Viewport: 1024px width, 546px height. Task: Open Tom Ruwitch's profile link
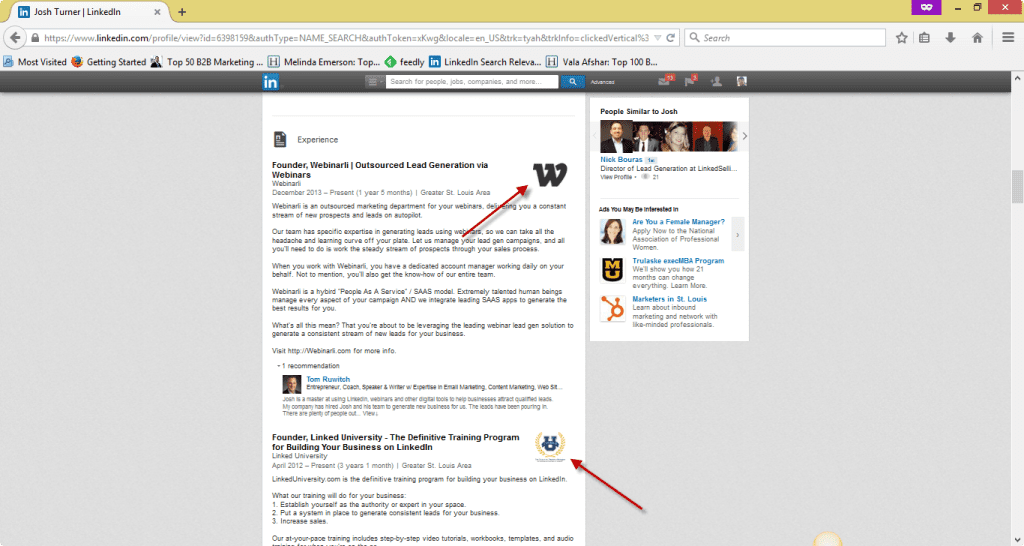coord(328,379)
